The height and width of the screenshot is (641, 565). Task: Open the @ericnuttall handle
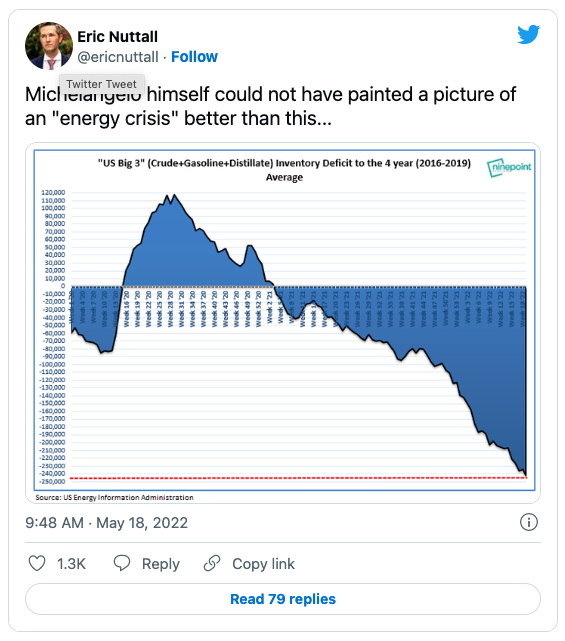click(x=118, y=57)
